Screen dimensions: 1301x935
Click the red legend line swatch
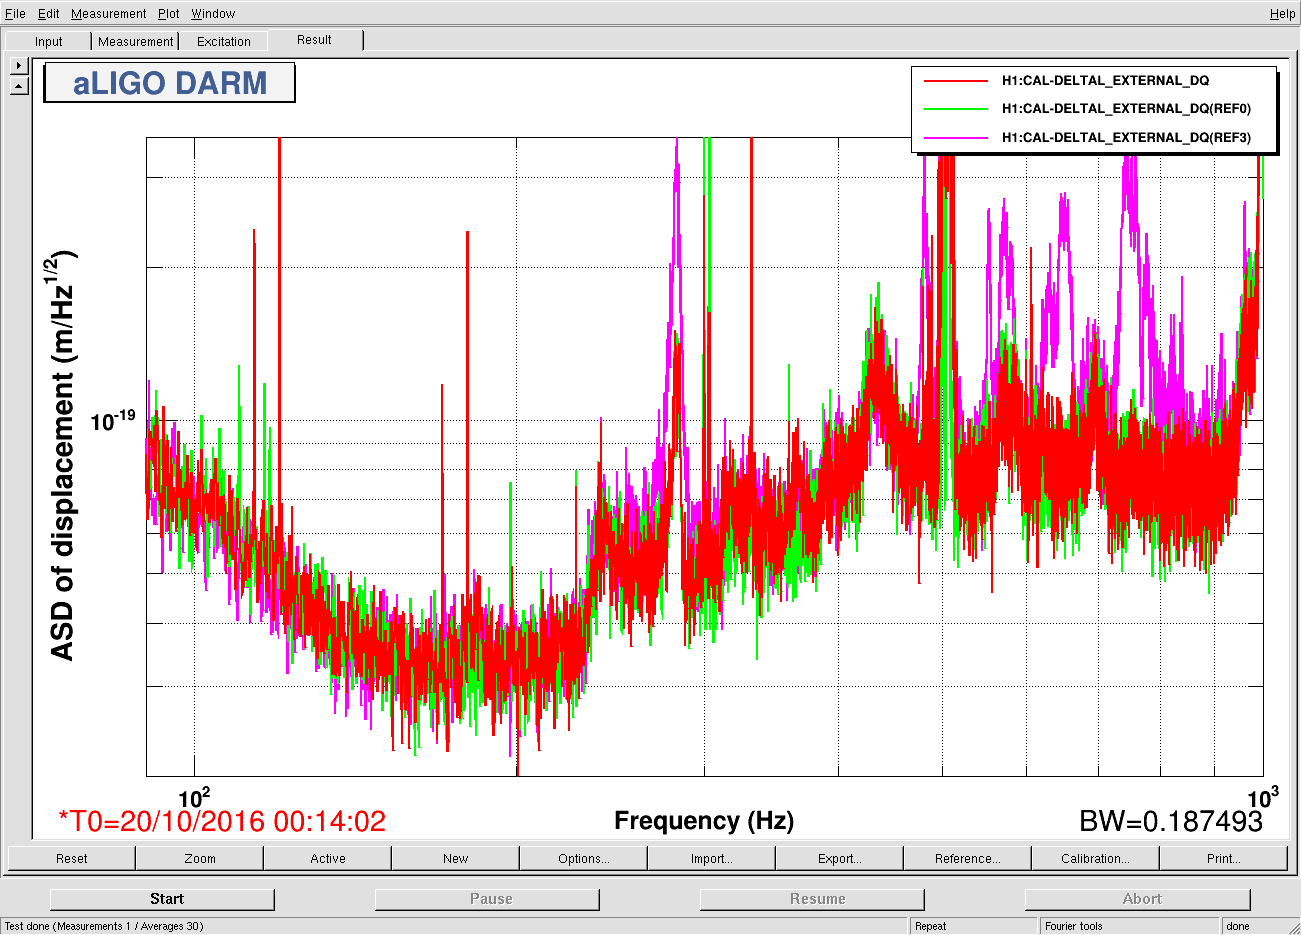(955, 80)
